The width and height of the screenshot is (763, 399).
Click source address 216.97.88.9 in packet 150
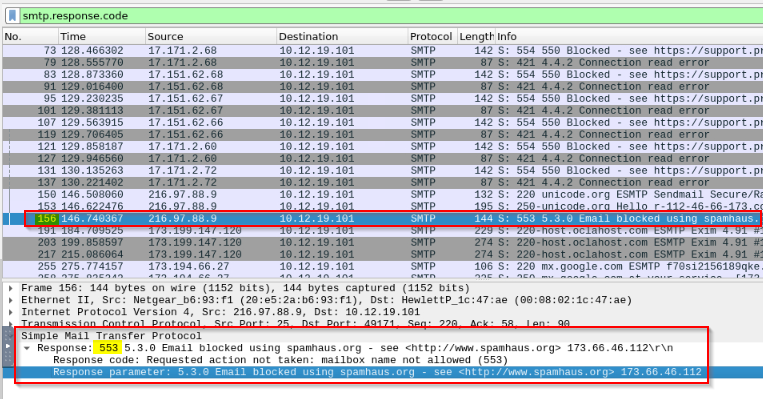click(x=182, y=195)
